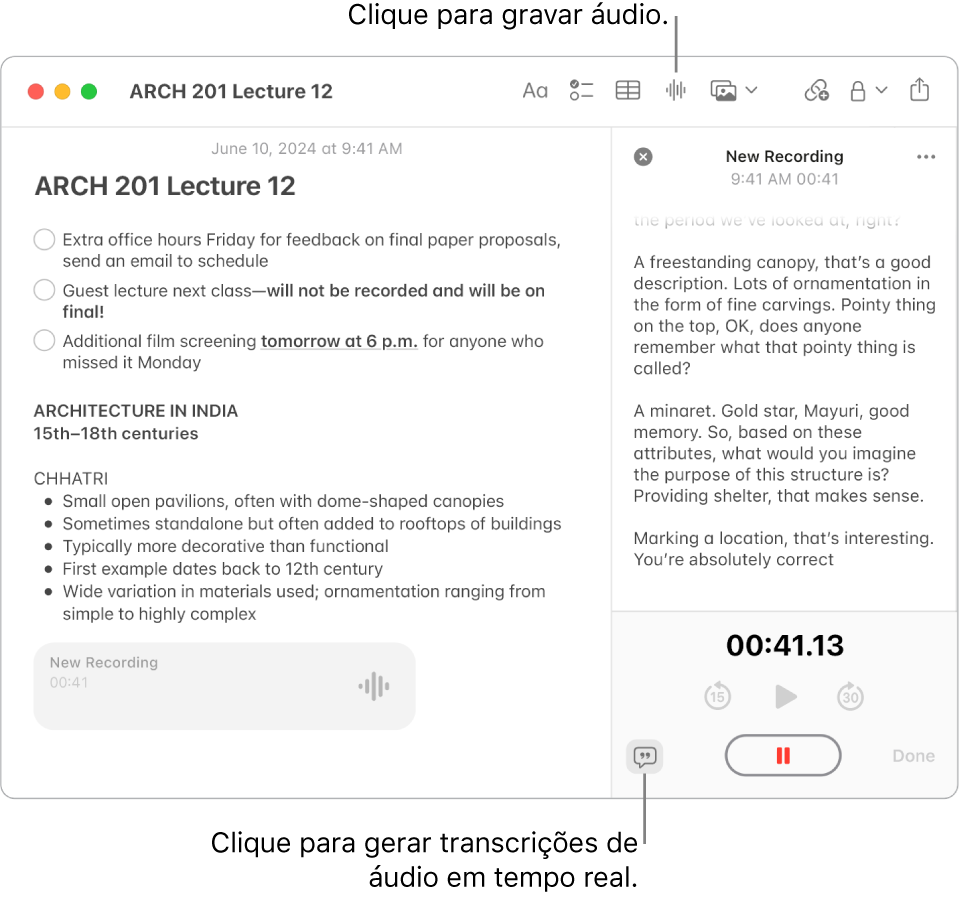The height and width of the screenshot is (899, 960).
Task: Toggle live transcription with the quote bubble icon
Action: (x=645, y=757)
